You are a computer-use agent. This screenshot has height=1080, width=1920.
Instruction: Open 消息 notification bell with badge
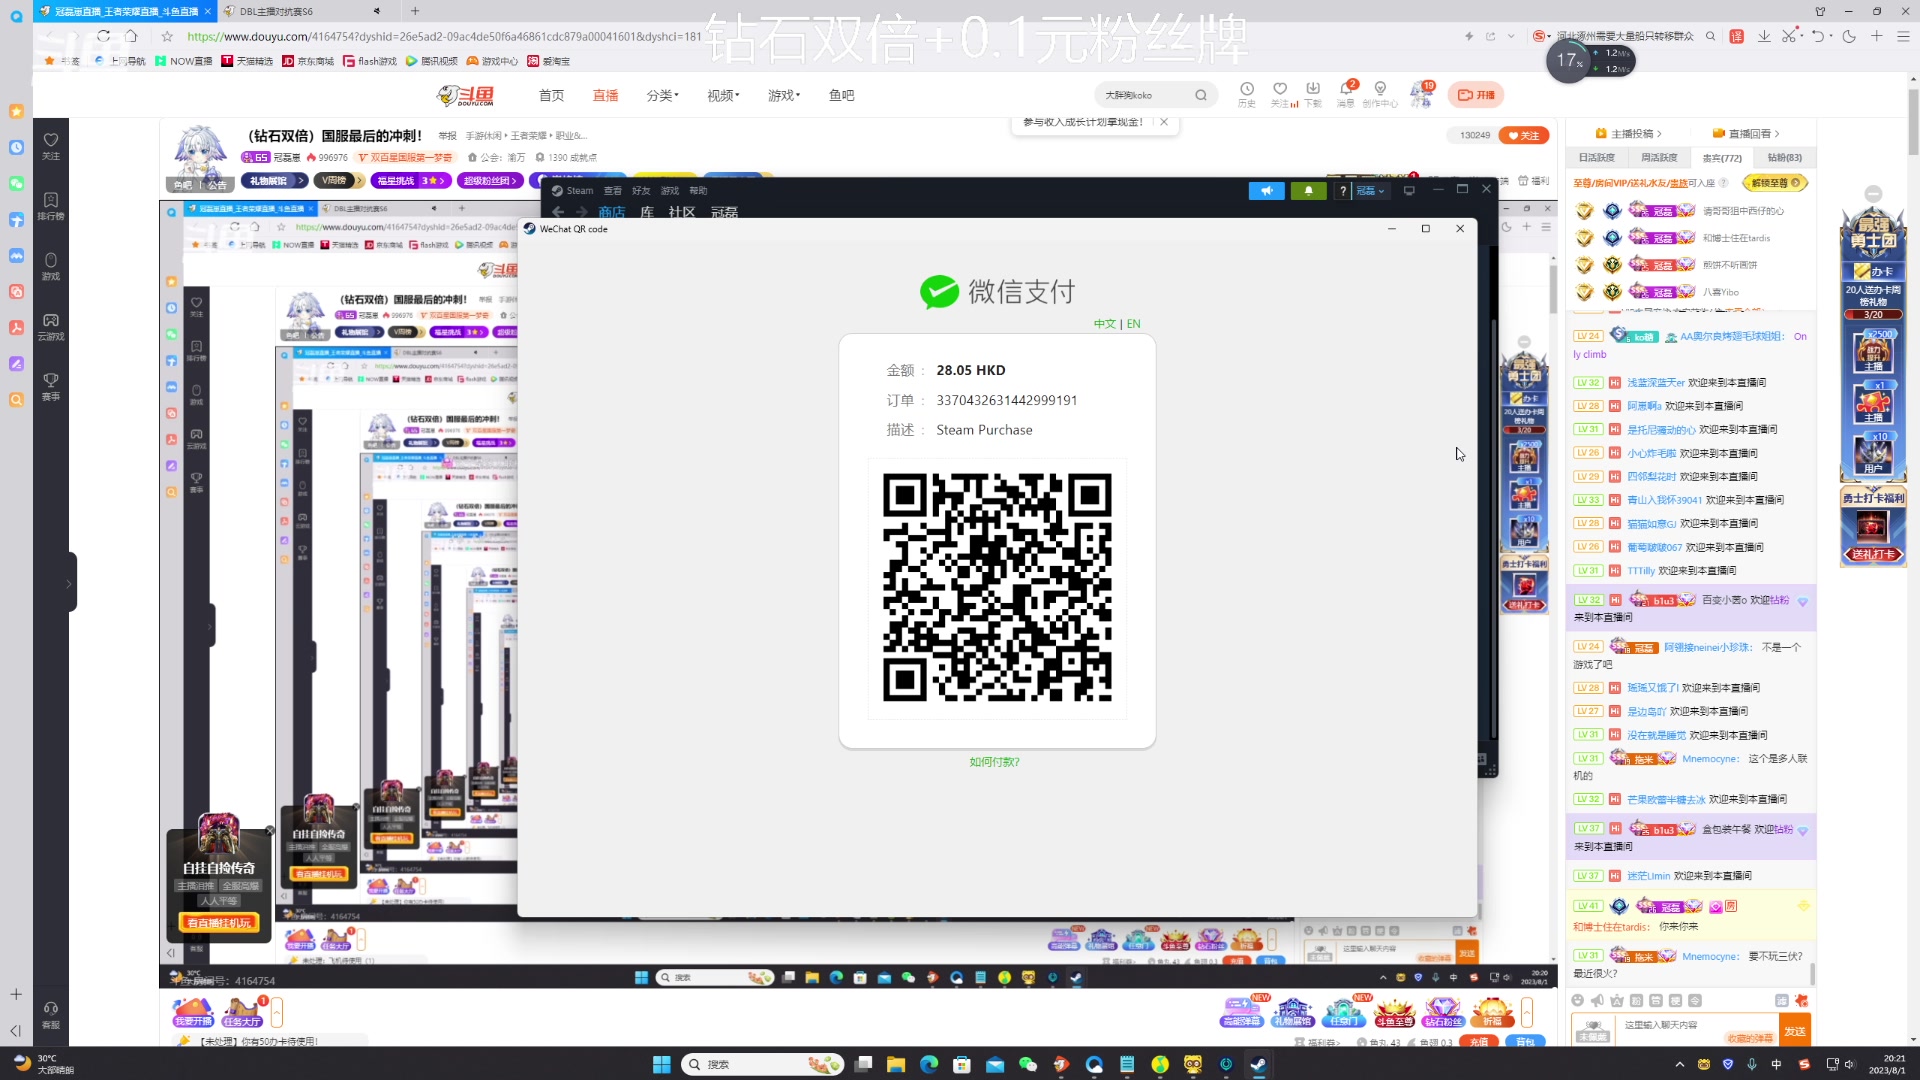[1346, 94]
